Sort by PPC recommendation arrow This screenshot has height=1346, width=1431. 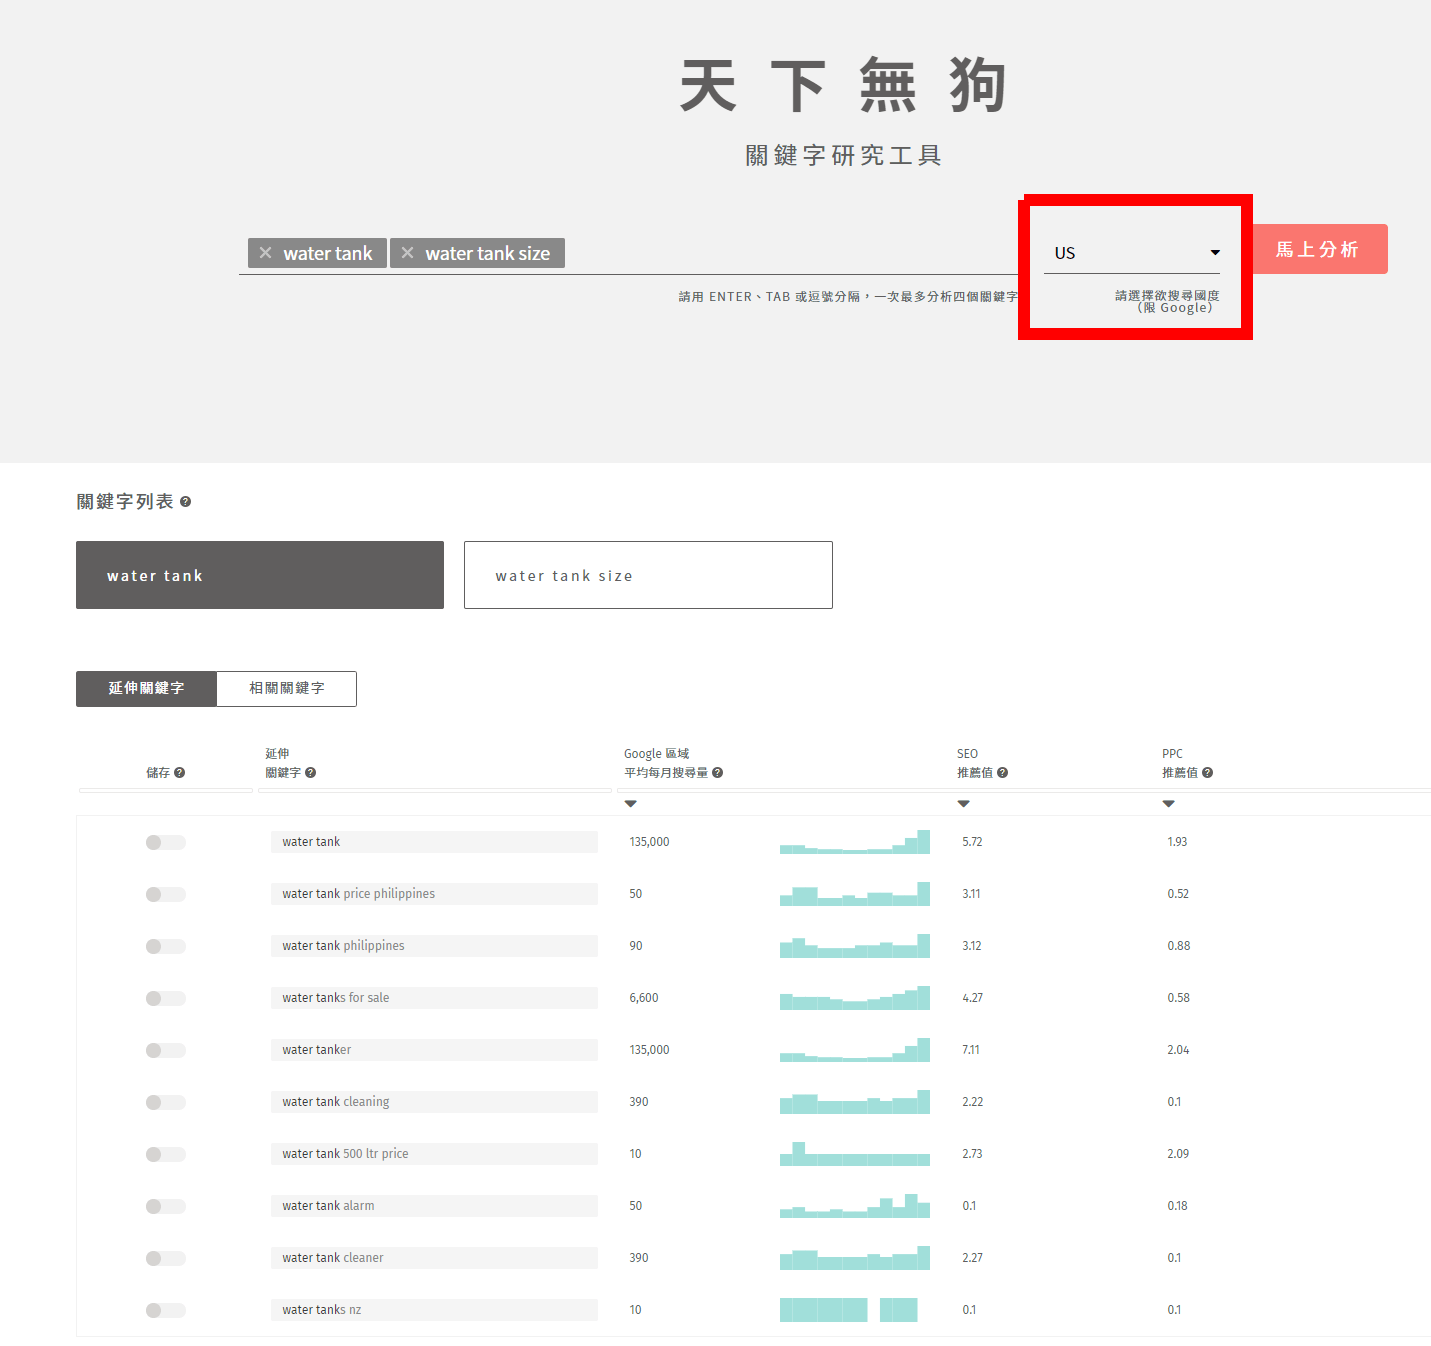(x=1168, y=804)
